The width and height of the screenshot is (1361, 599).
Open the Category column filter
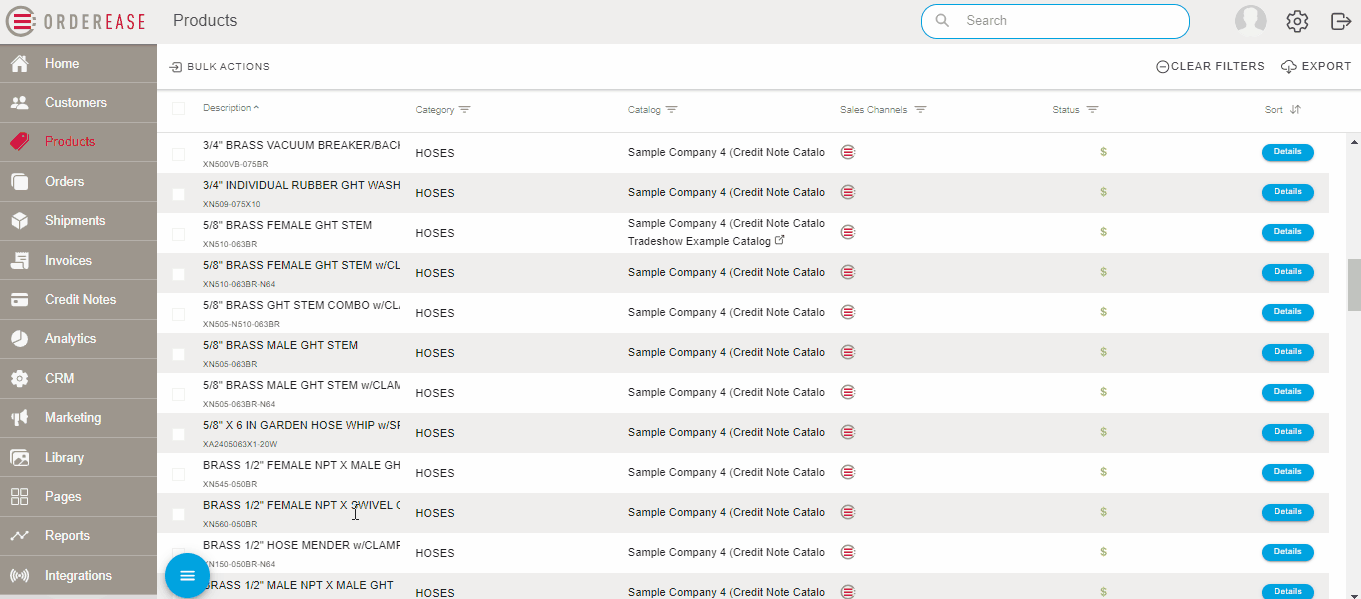tap(465, 110)
